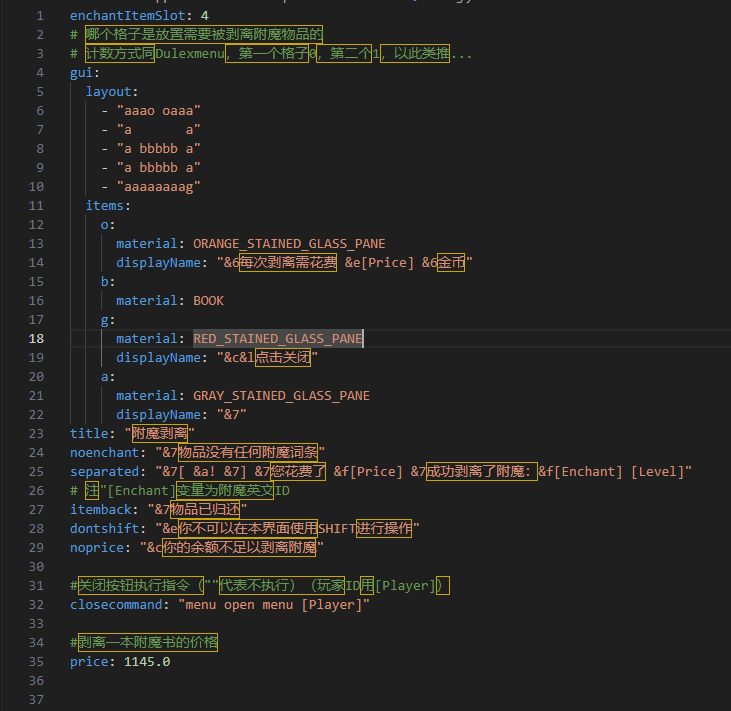Click line number 30 in gutter

pyautogui.click(x=36, y=566)
